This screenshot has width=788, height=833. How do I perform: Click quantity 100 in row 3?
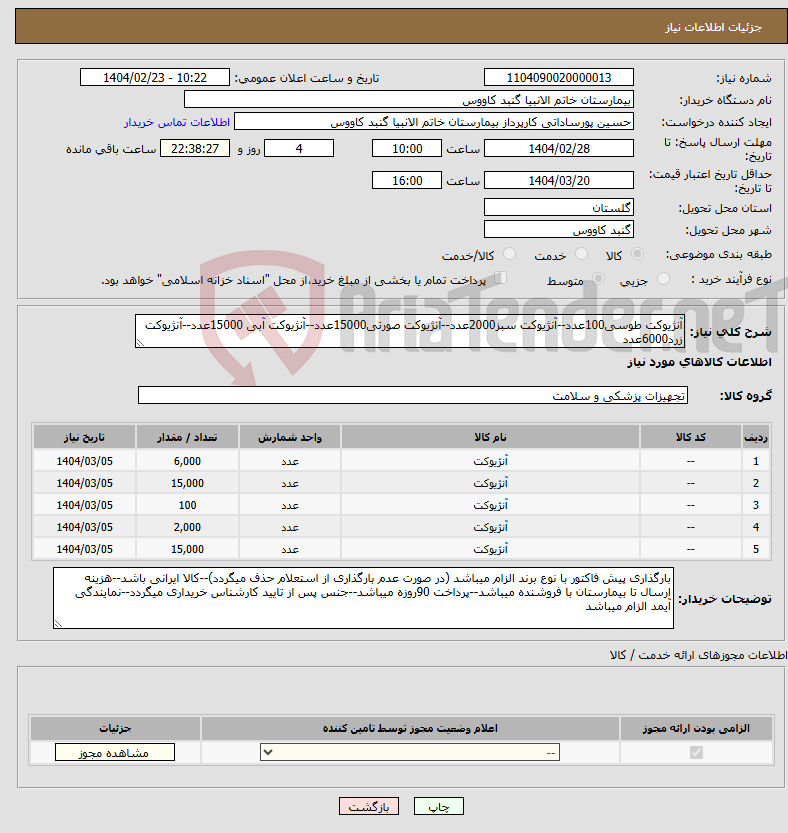pos(188,505)
